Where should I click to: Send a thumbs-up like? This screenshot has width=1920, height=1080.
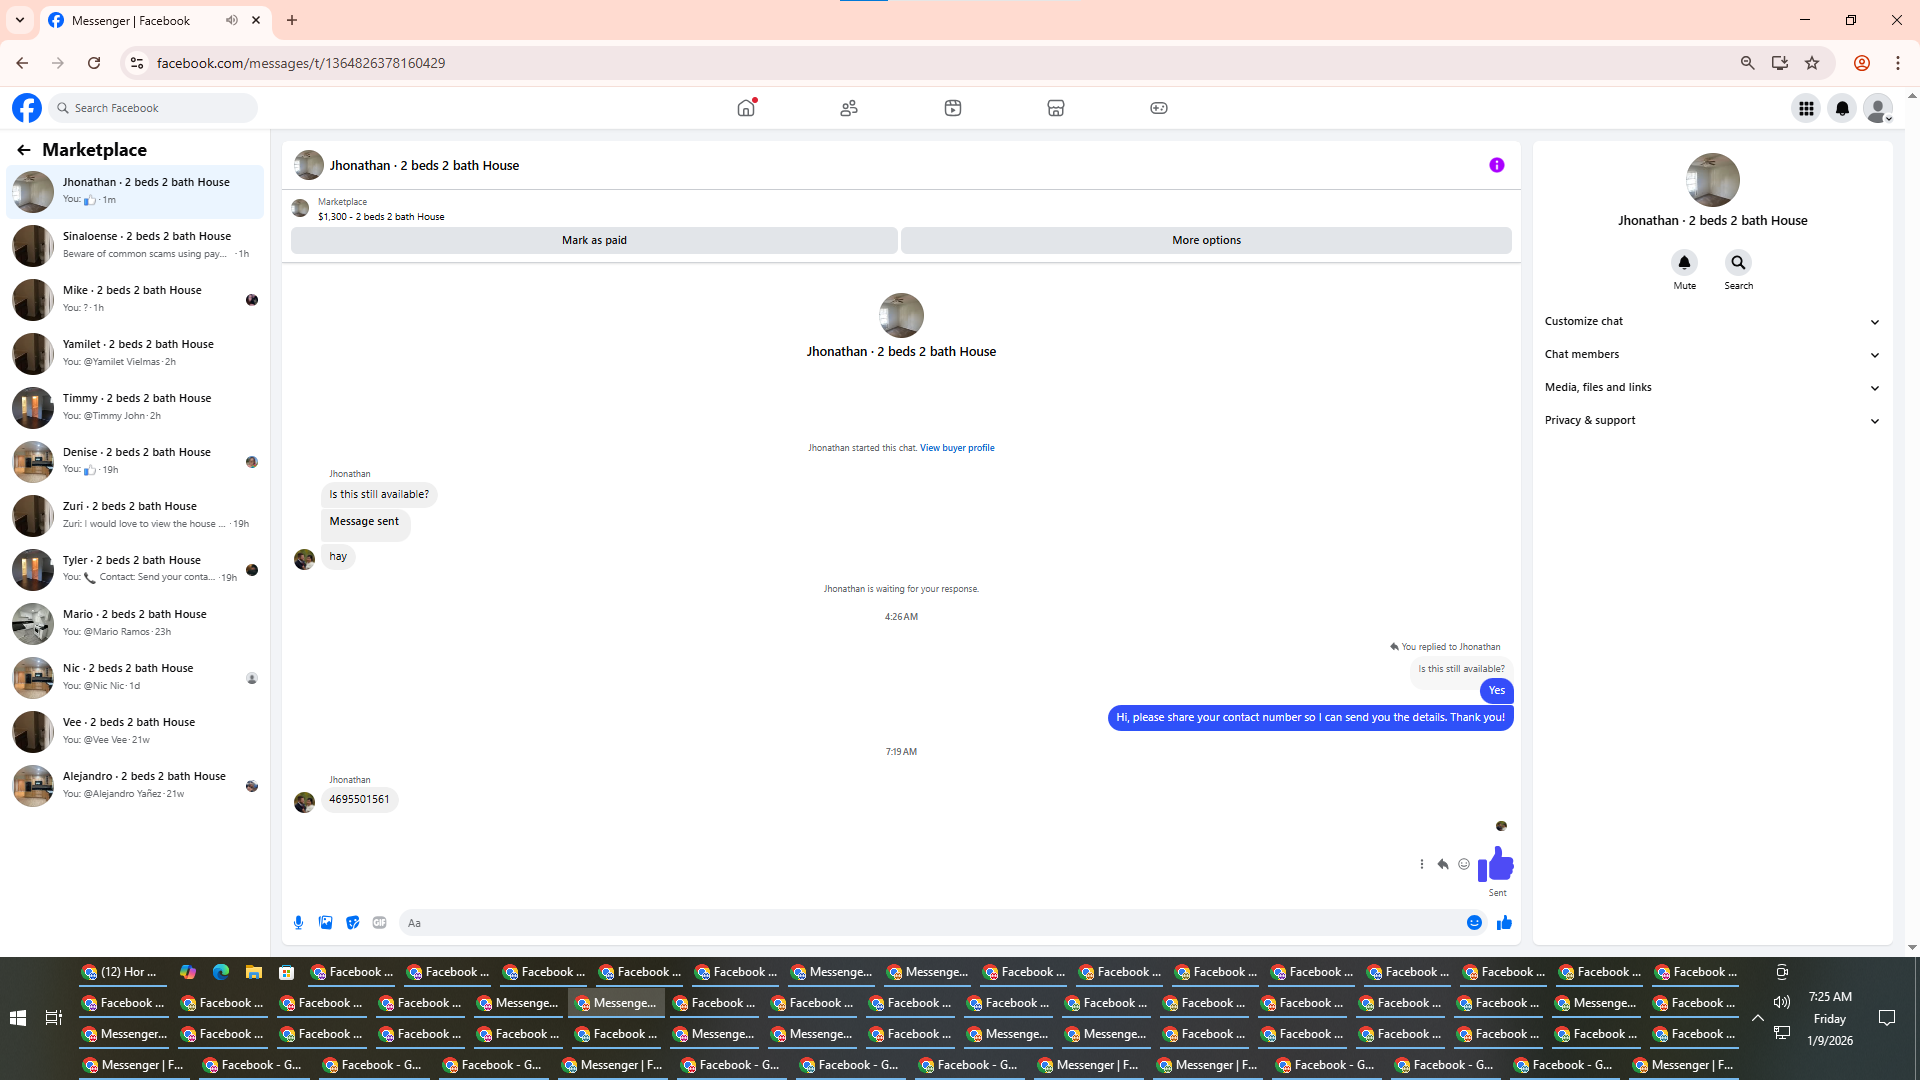pyautogui.click(x=1504, y=923)
